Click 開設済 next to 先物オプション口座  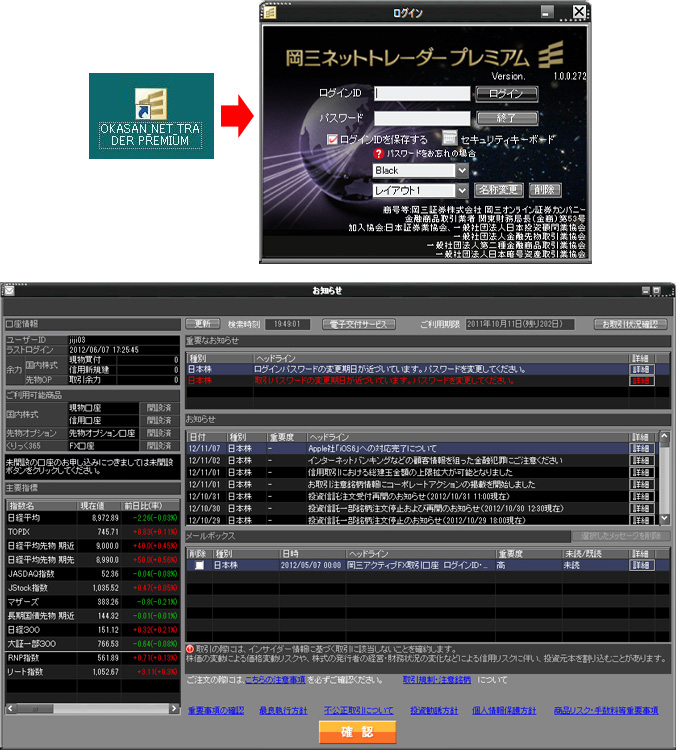point(159,433)
